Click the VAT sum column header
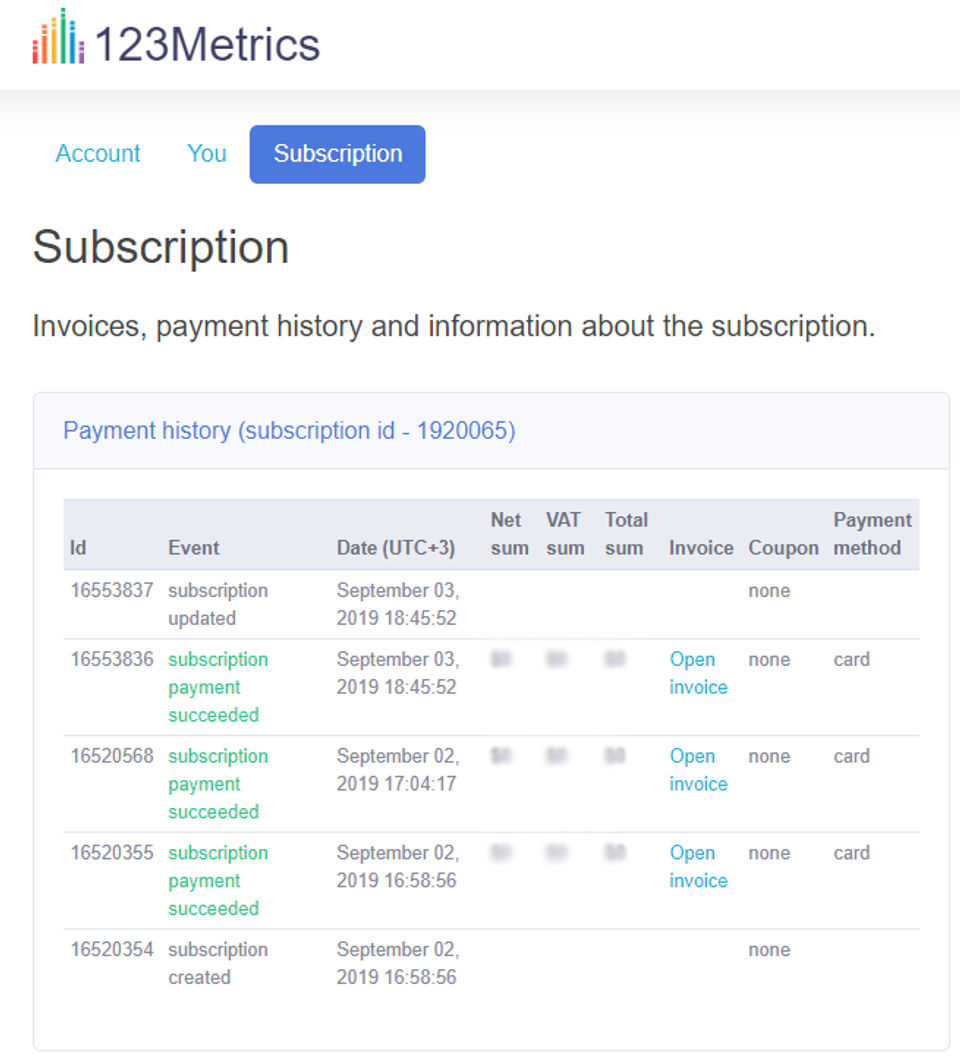 [565, 534]
